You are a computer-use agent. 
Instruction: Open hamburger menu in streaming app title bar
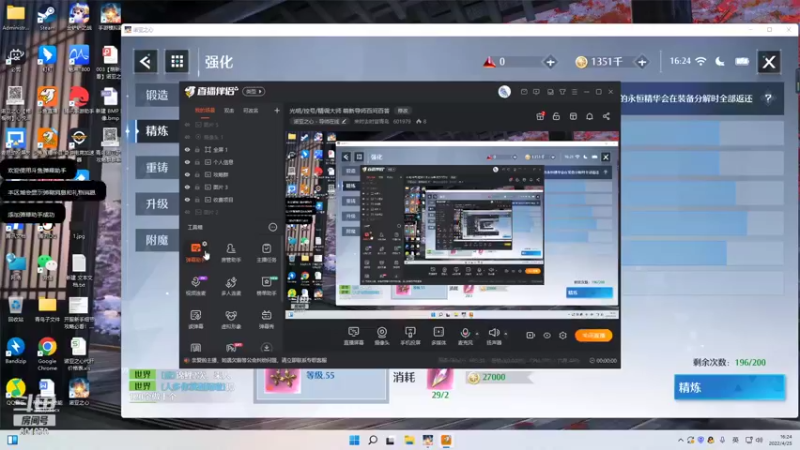click(574, 92)
